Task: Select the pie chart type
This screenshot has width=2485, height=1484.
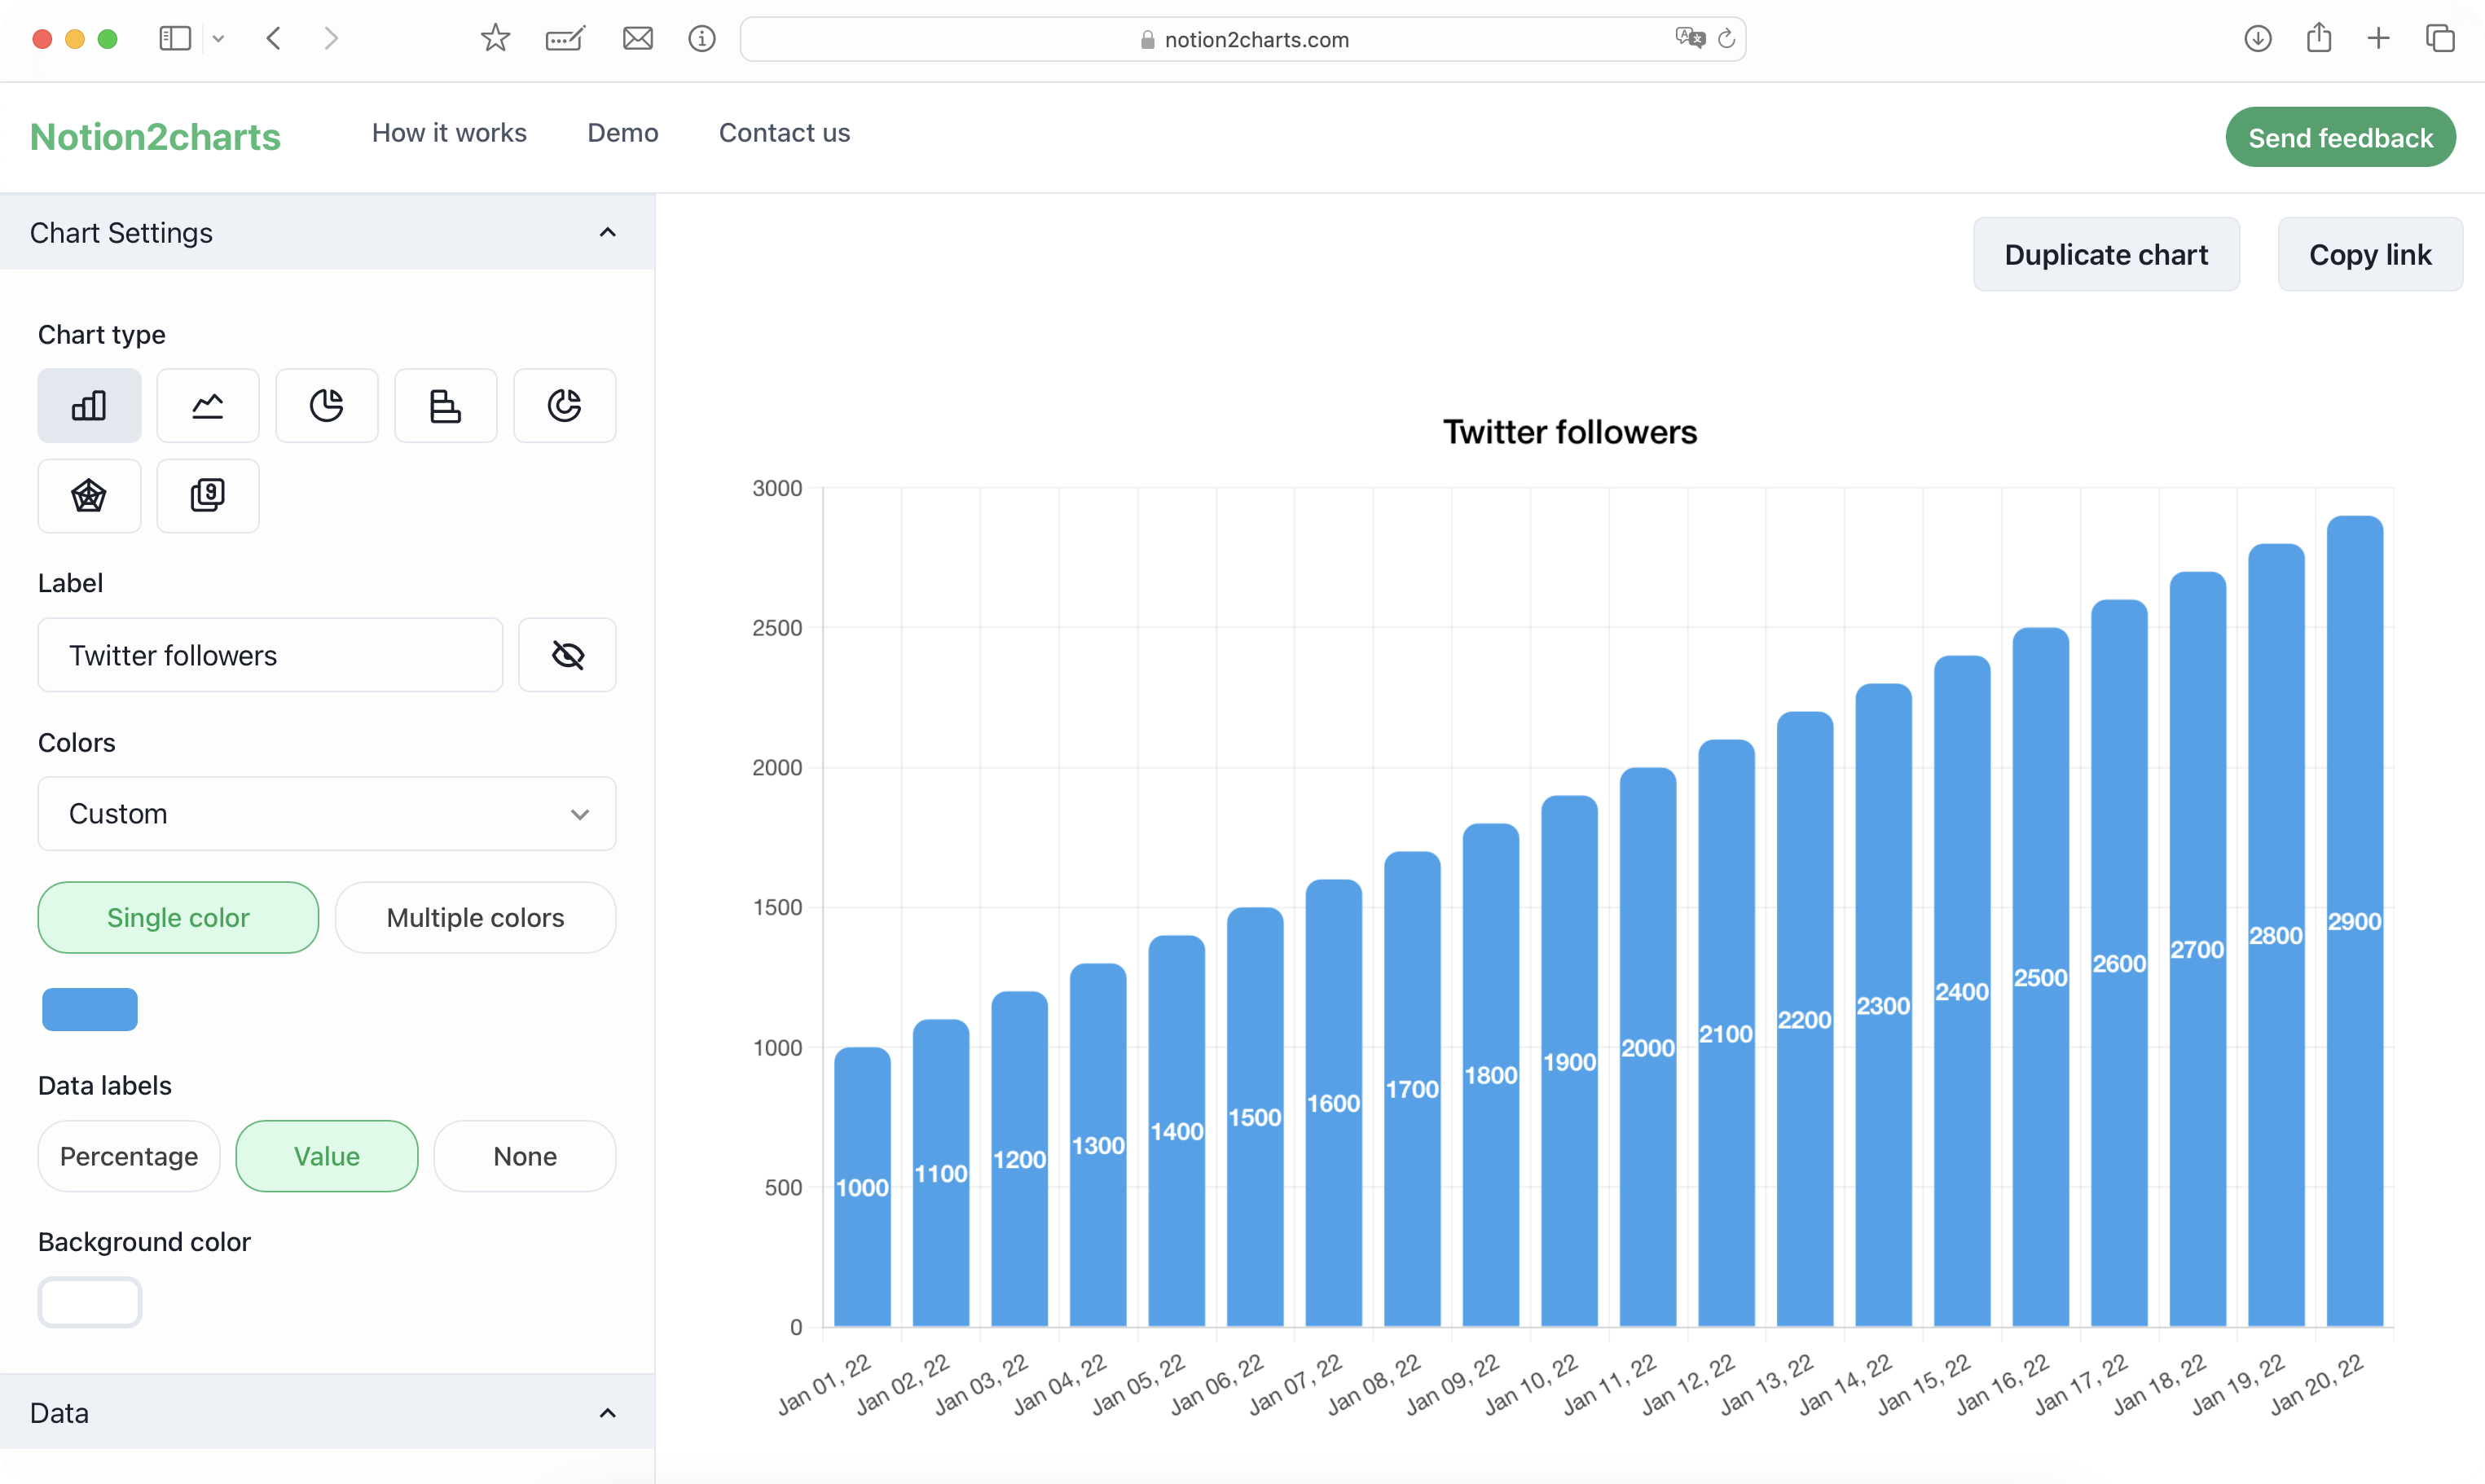Action: [x=326, y=405]
